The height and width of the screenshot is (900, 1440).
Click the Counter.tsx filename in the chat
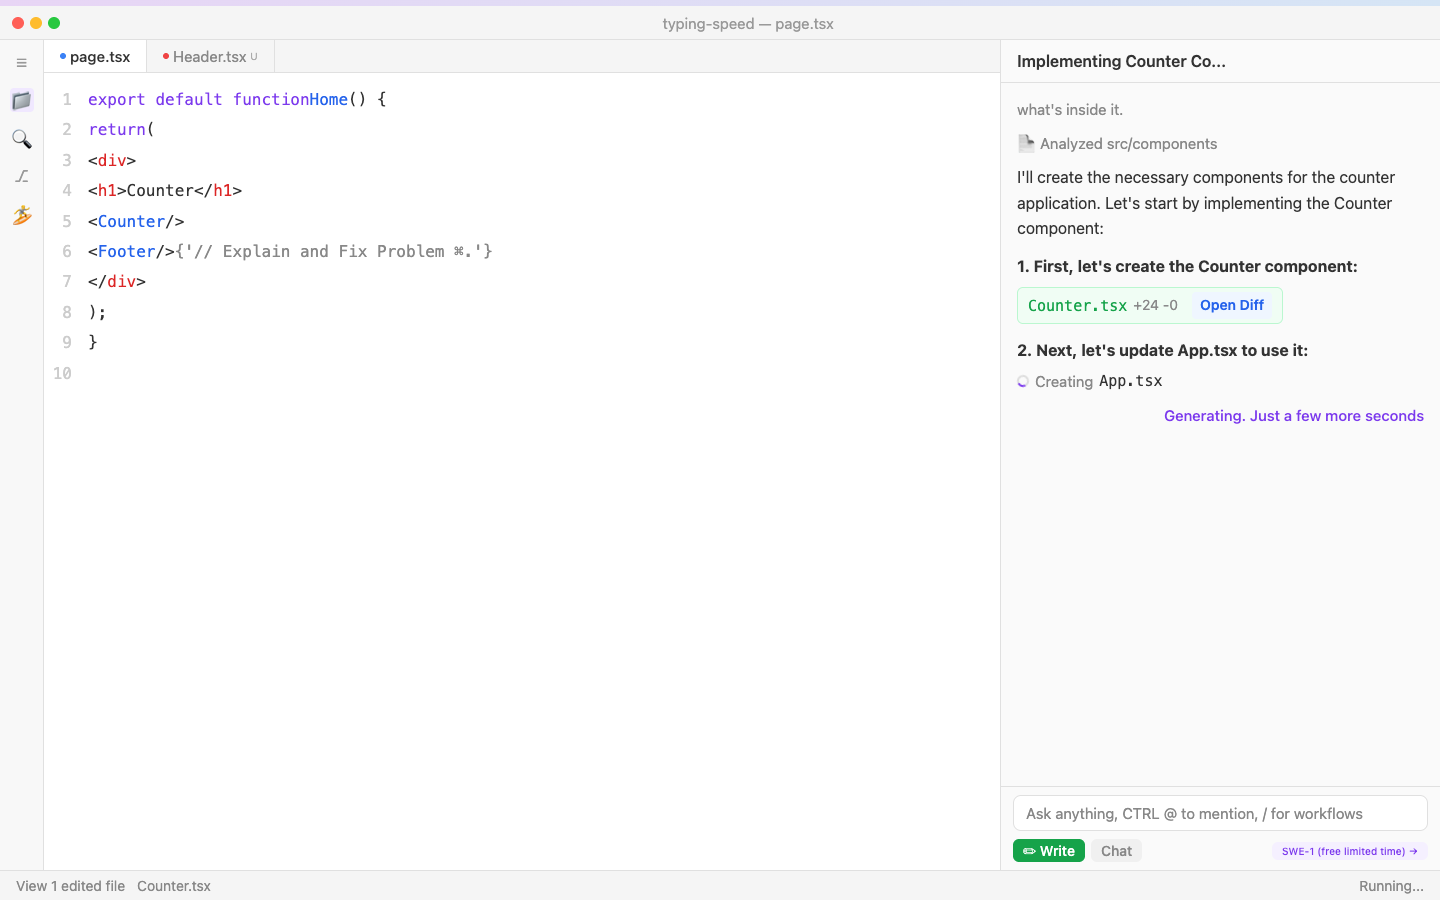[x=1077, y=306]
